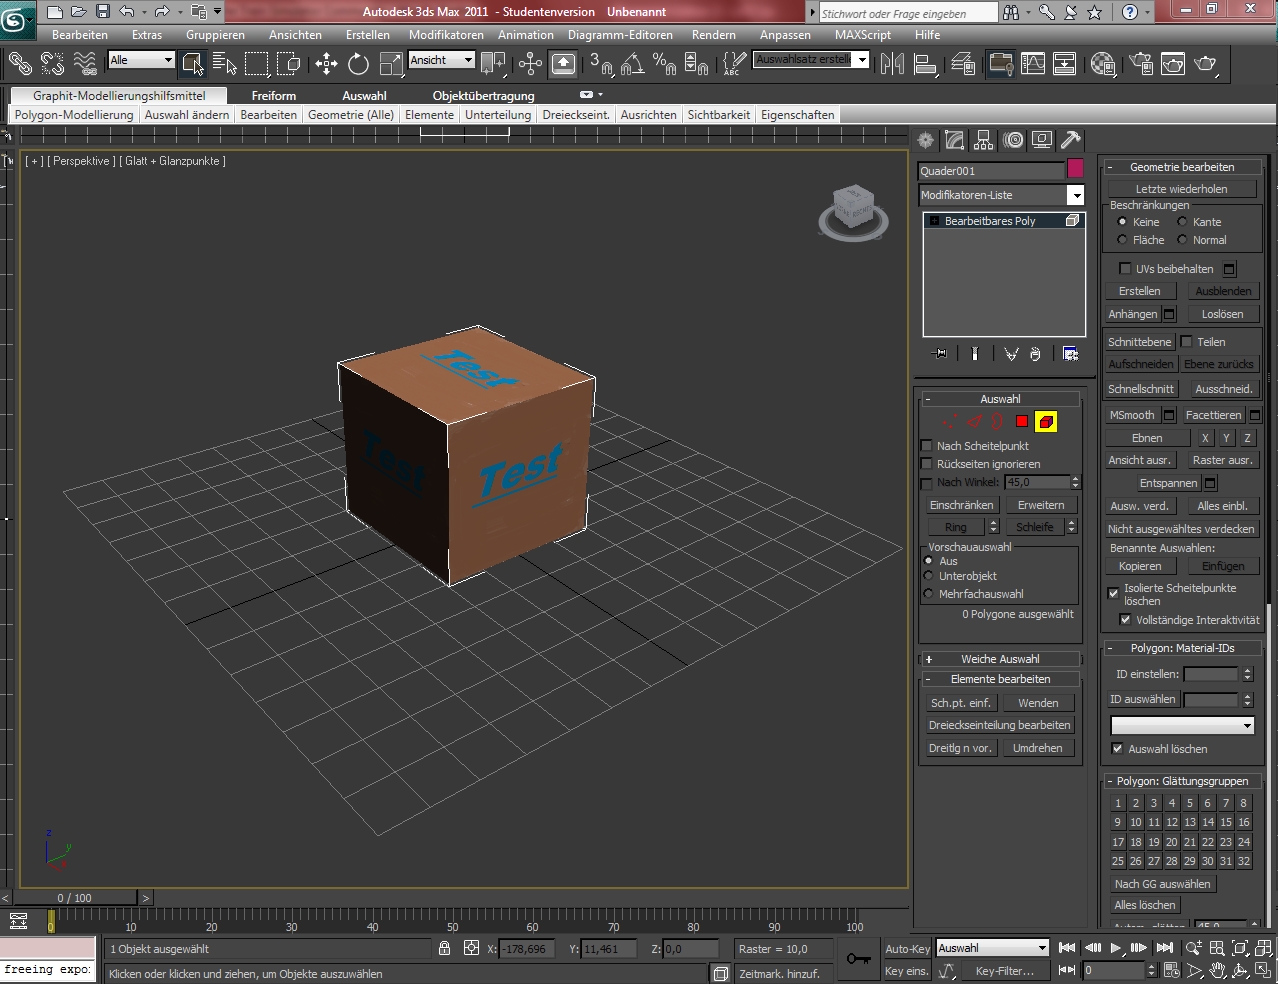Screen dimensions: 1278x984
Task: Open the Hierarchy command panel tab
Action: [x=984, y=140]
